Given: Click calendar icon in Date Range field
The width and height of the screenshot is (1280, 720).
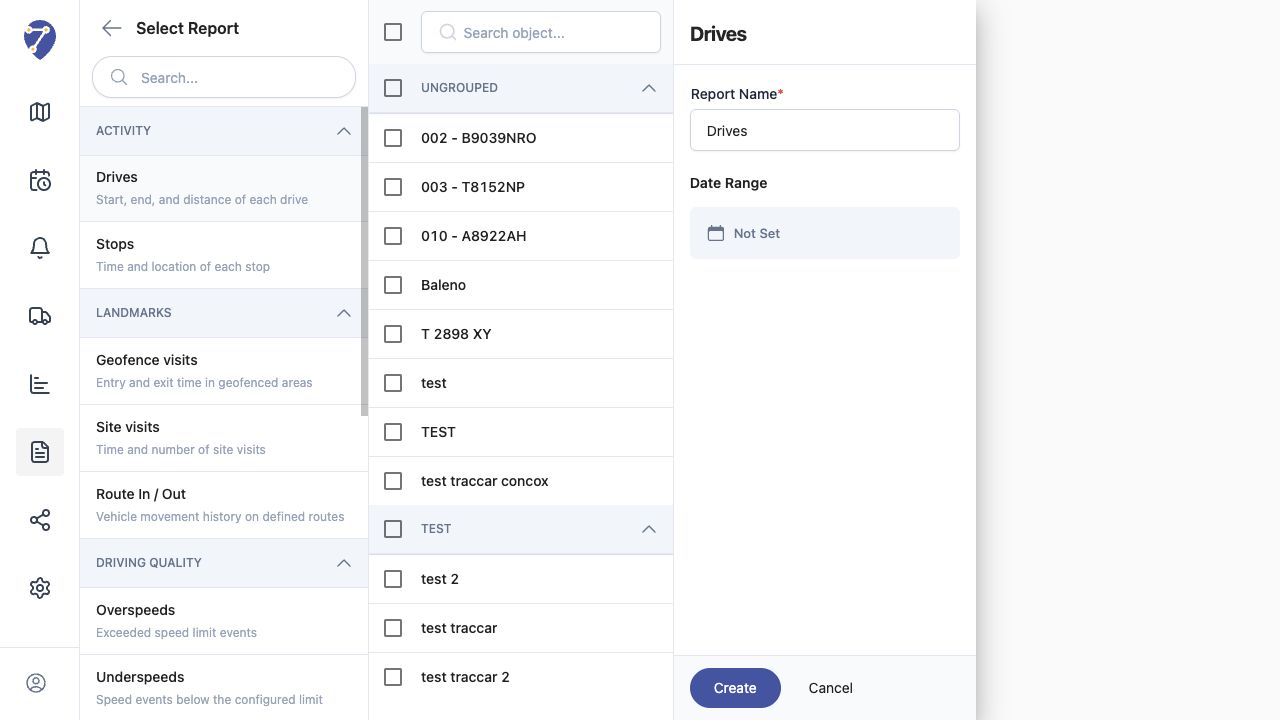Looking at the screenshot, I should [716, 233].
